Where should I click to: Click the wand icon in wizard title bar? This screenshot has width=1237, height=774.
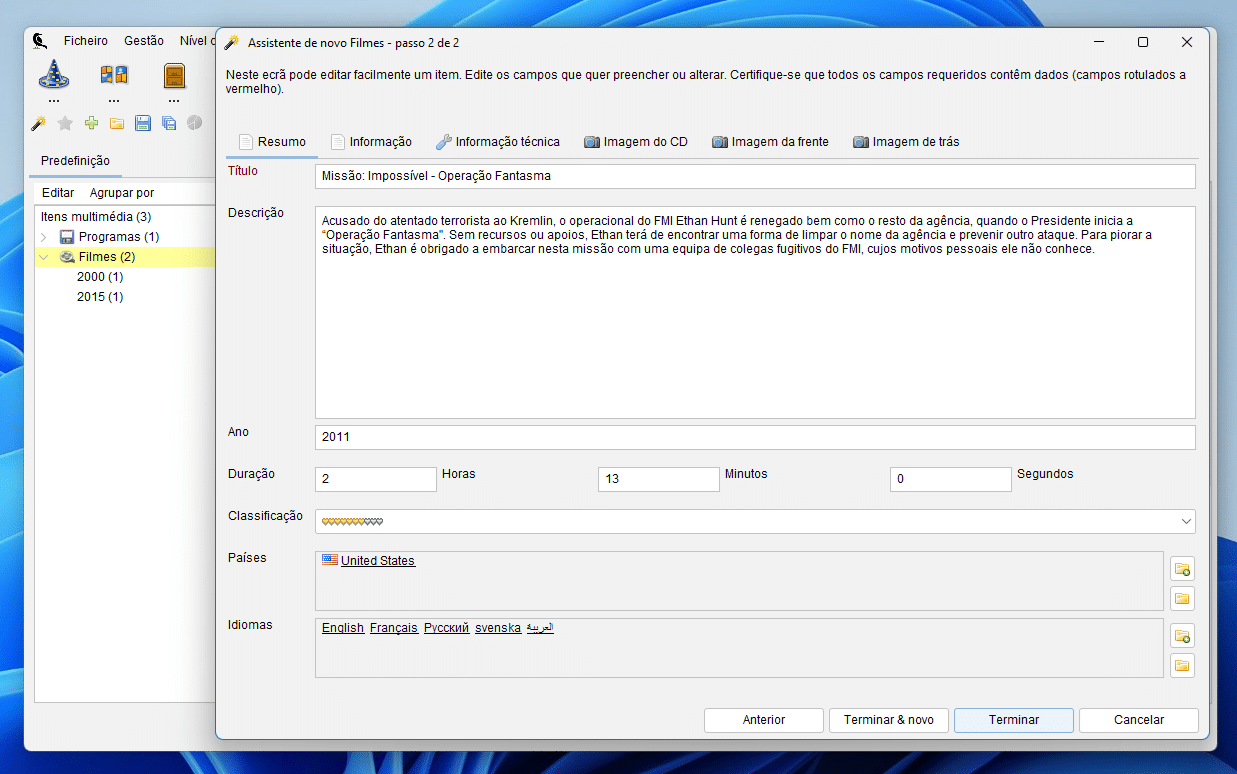(231, 42)
